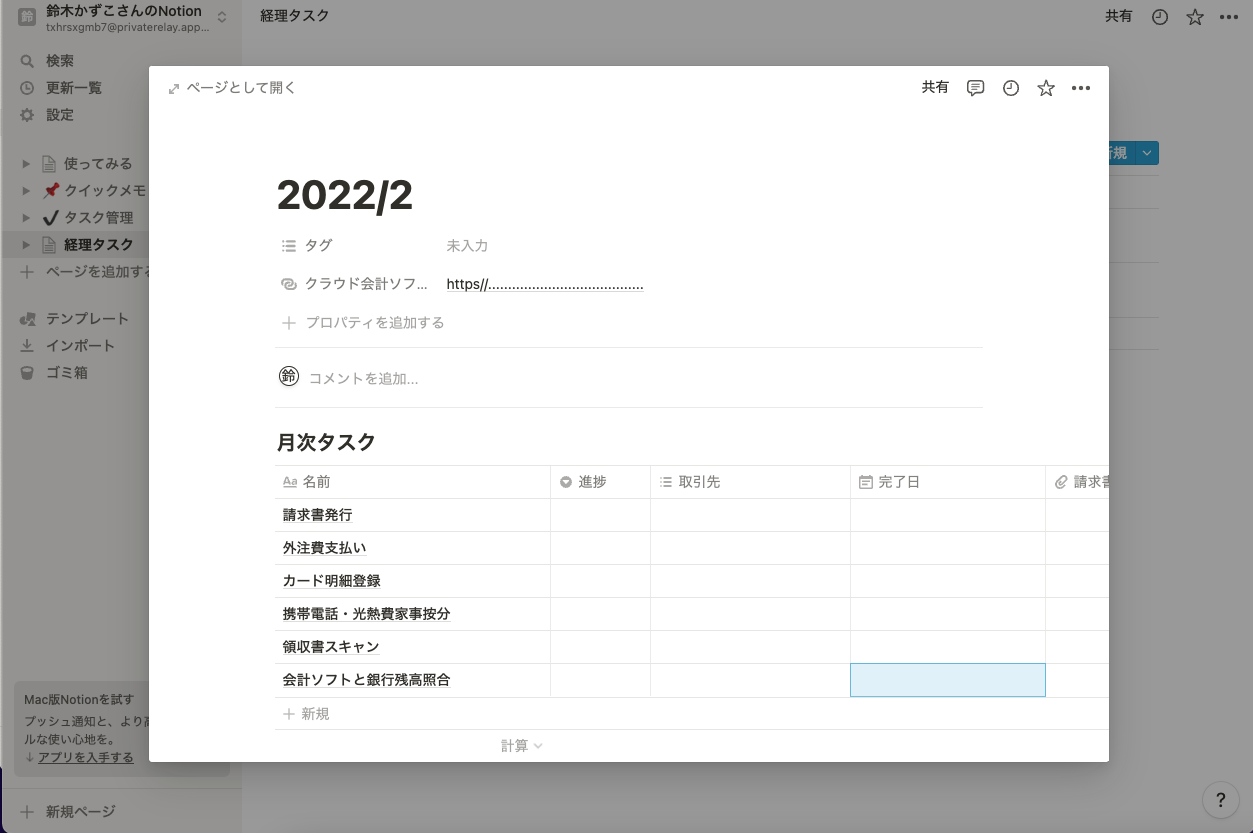Click the 完了日 column header

point(948,482)
